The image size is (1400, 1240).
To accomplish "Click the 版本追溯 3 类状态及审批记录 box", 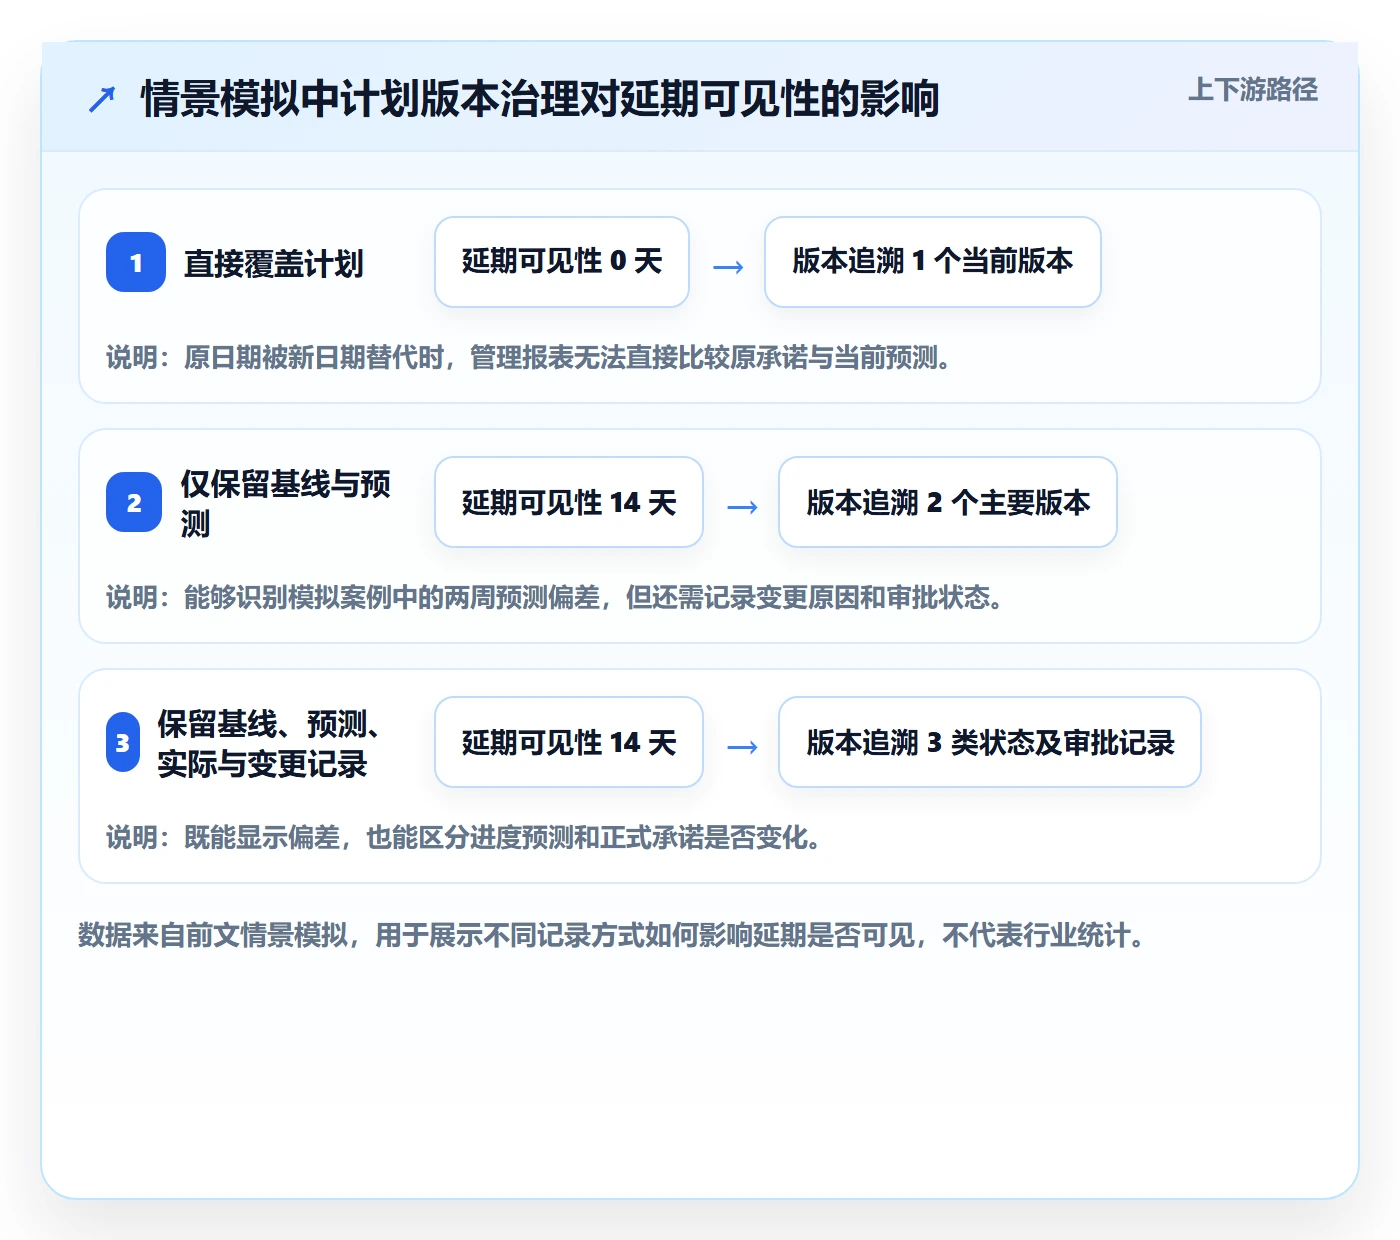I will (990, 742).
